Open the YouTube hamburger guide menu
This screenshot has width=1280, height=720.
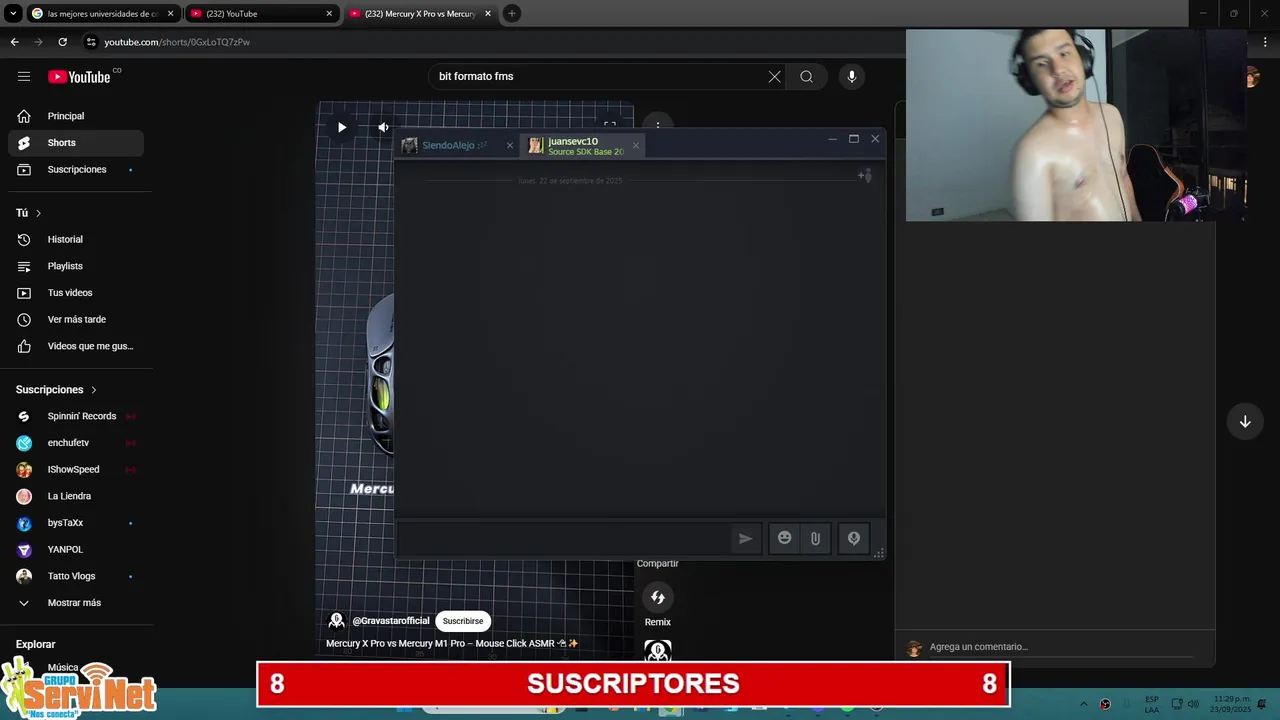click(24, 76)
